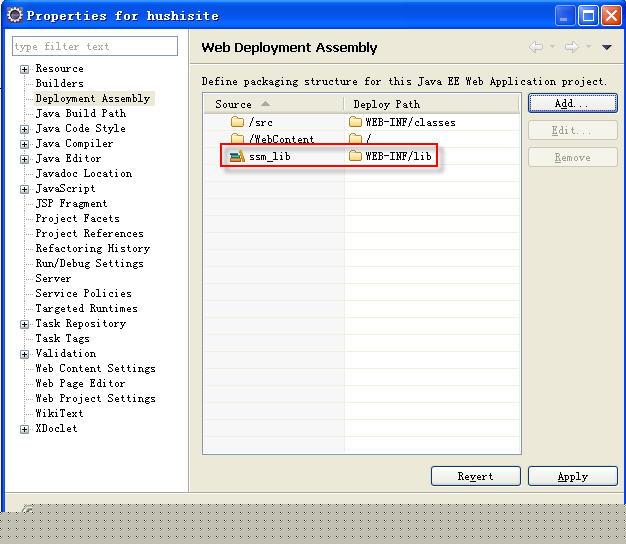The width and height of the screenshot is (626, 544).
Task: Select Task Repository label
Action: click(81, 323)
